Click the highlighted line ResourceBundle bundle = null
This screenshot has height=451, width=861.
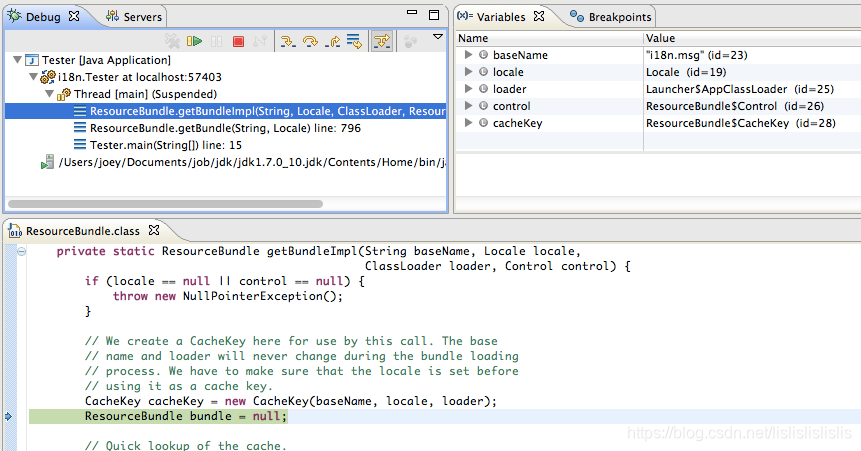tap(186, 416)
